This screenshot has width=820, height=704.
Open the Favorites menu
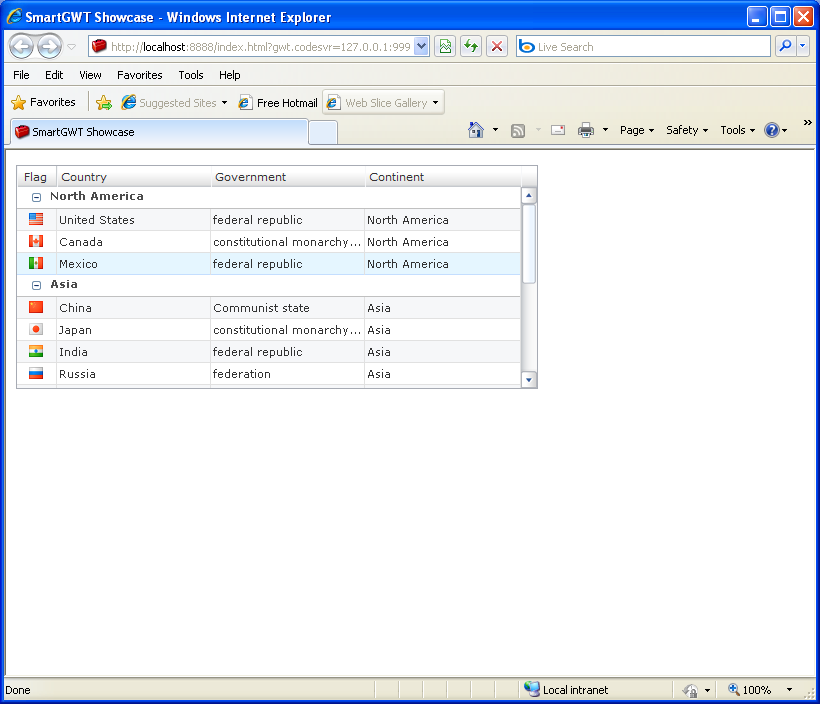[140, 75]
